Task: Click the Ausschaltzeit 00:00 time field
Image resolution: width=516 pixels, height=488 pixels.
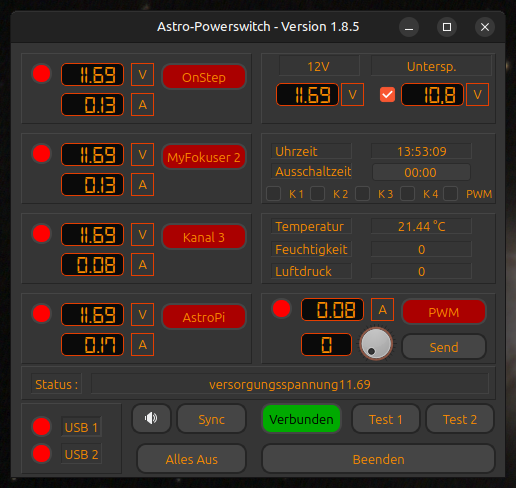Action: click(x=421, y=172)
